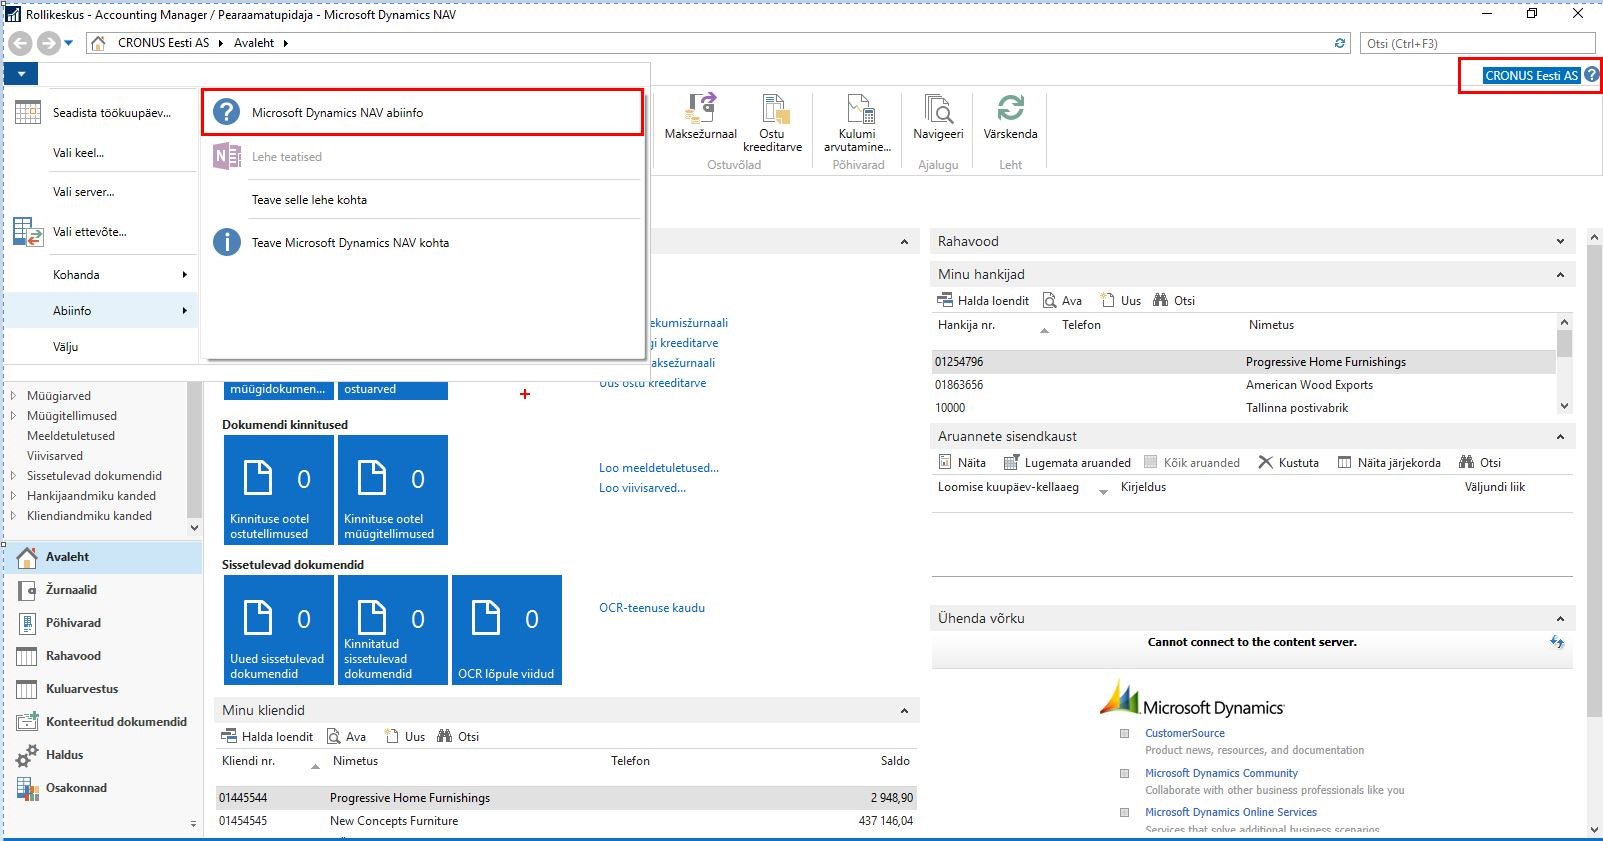Expand Sissetulevad dokumendid tree item

click(x=13, y=476)
